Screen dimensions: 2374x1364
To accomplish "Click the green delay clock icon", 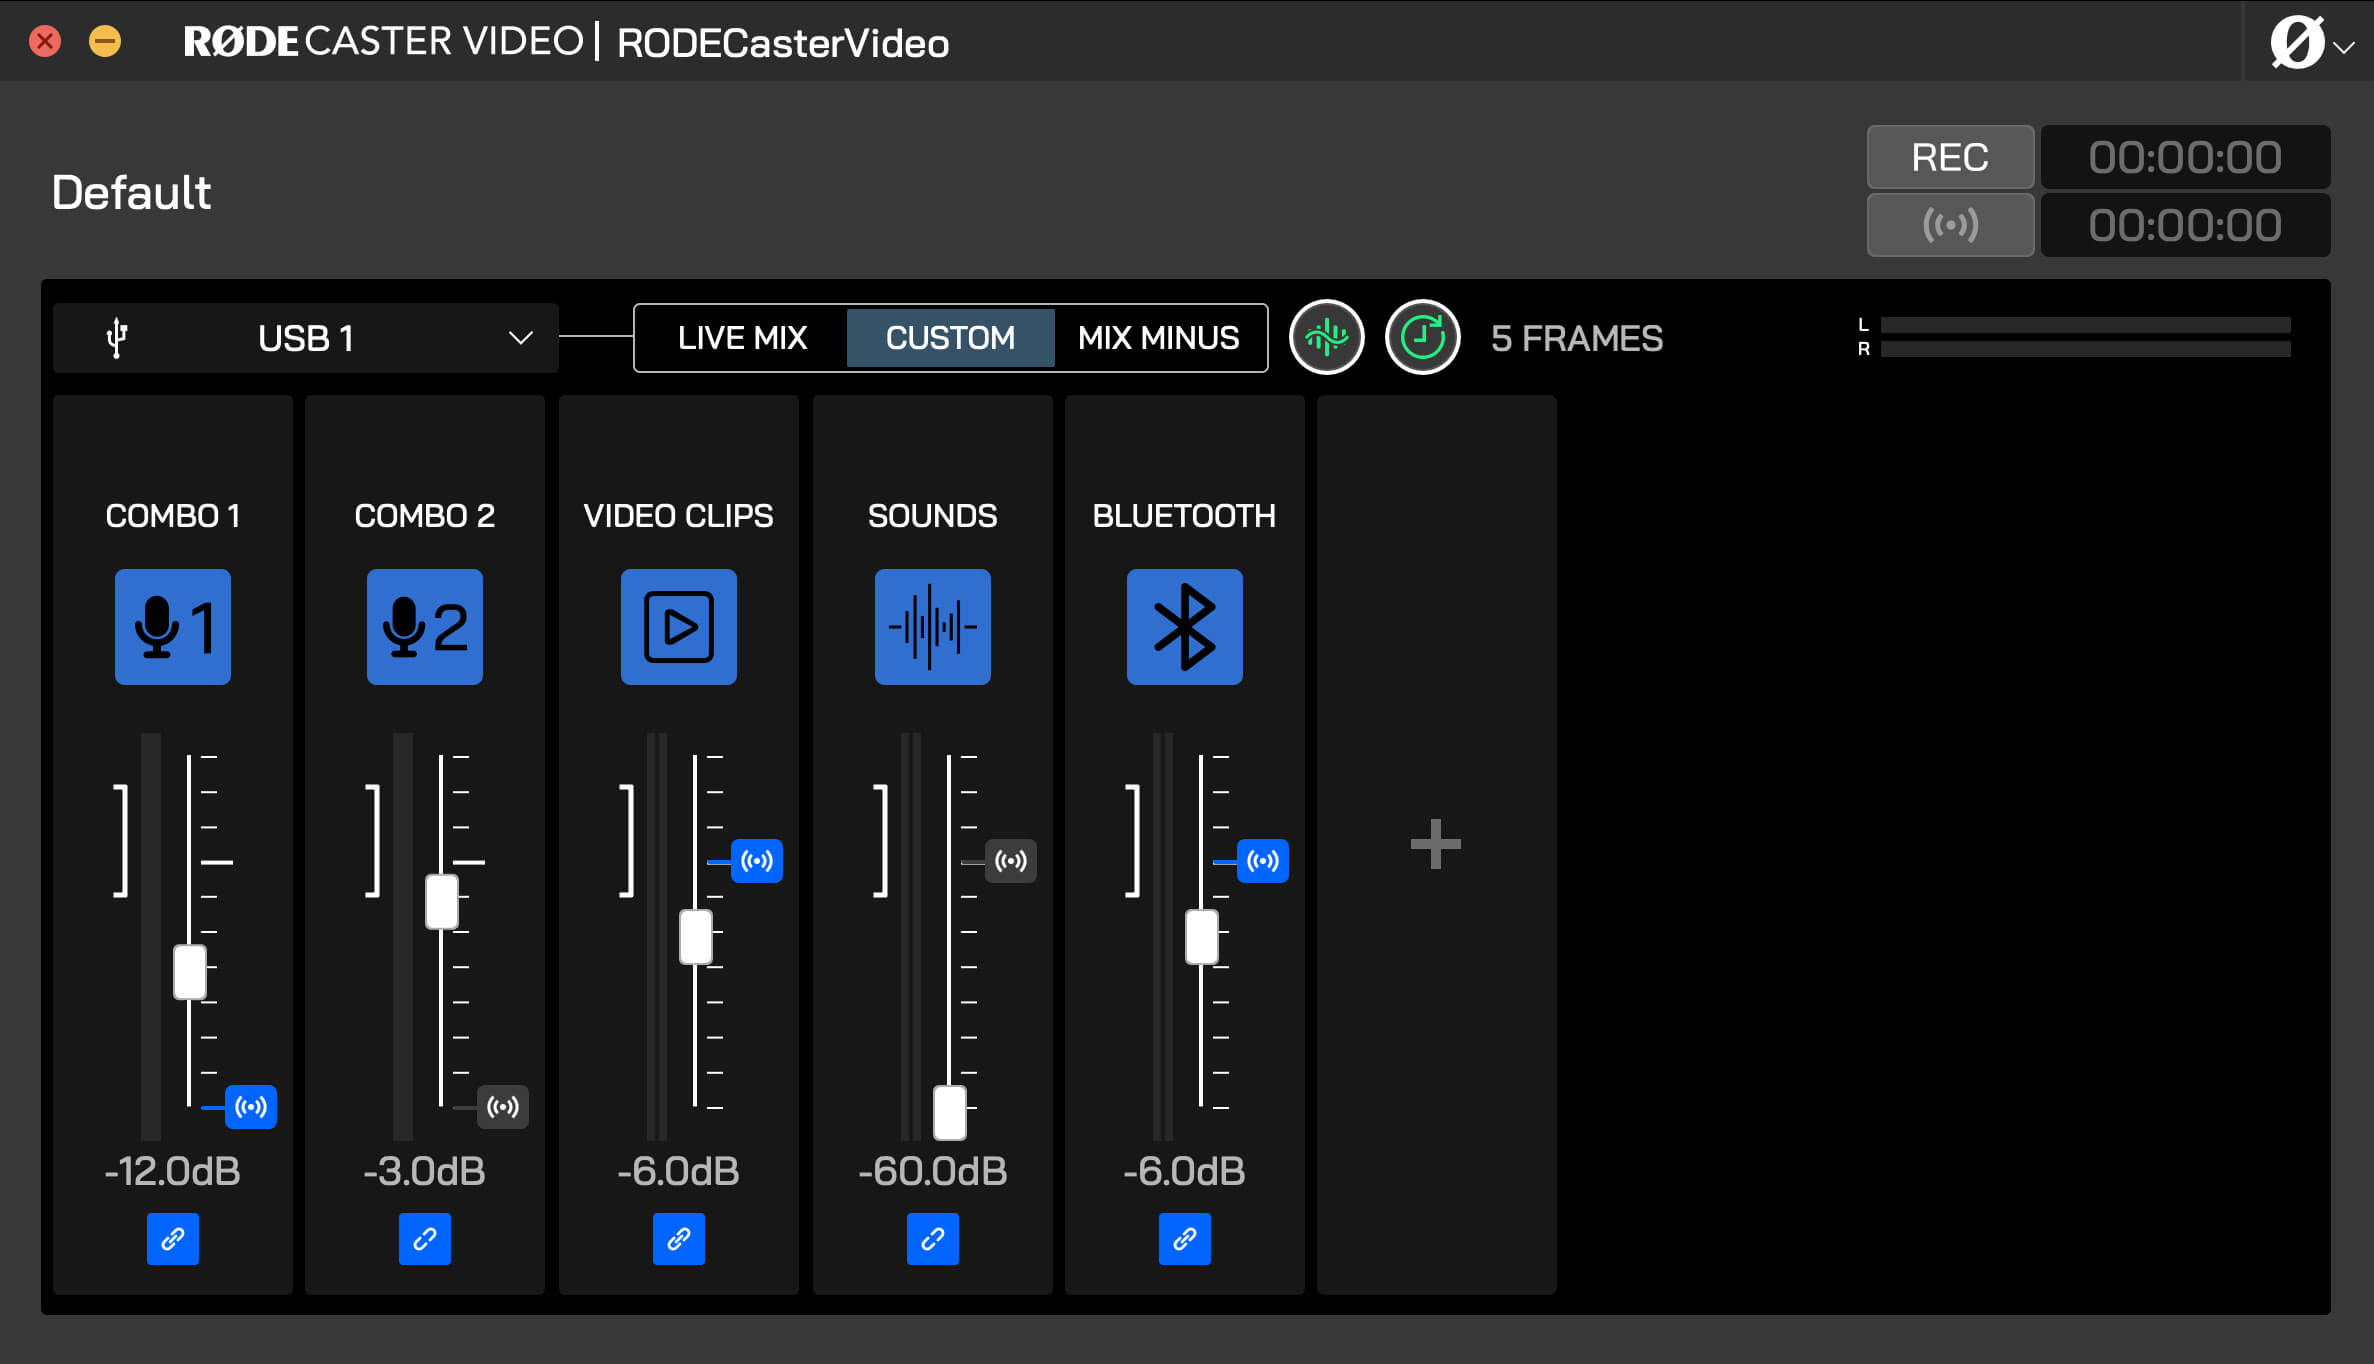I will tap(1423, 338).
